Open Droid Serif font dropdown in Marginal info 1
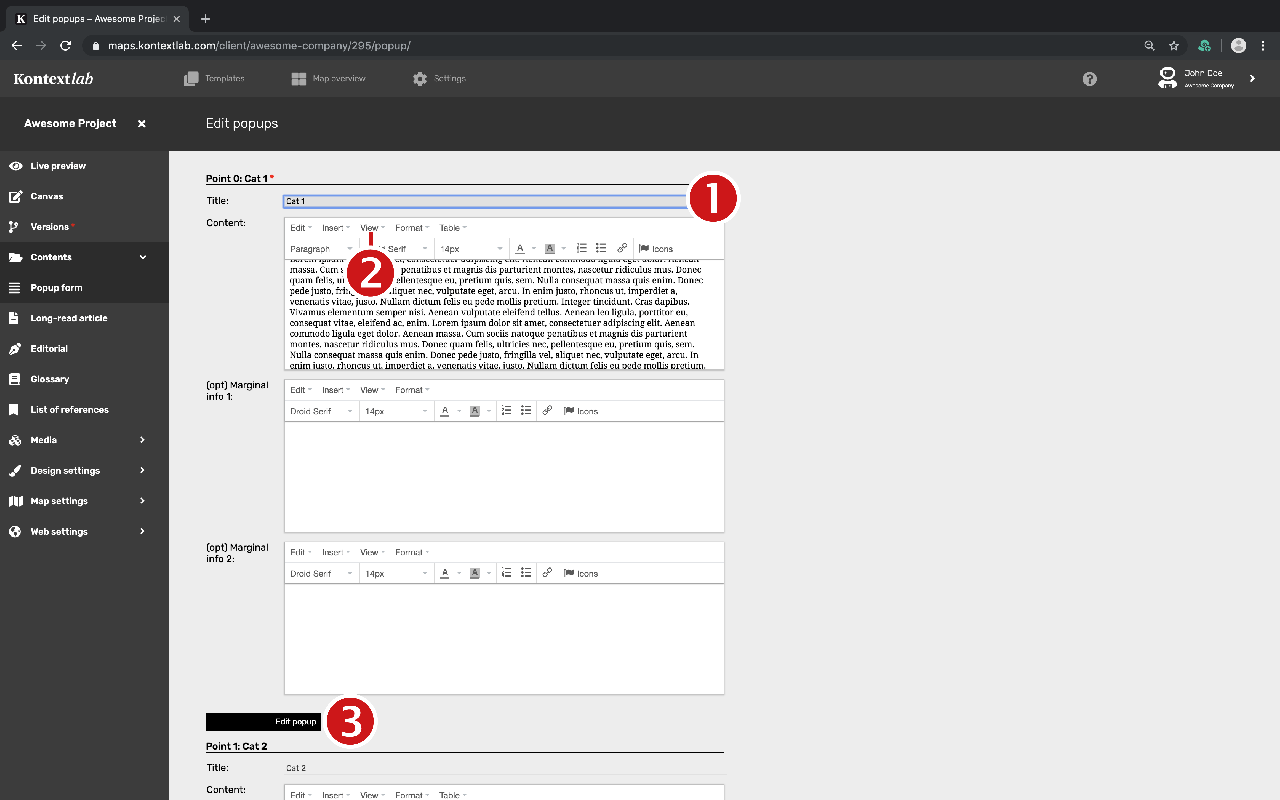Viewport: 1280px width, 800px height. [321, 411]
